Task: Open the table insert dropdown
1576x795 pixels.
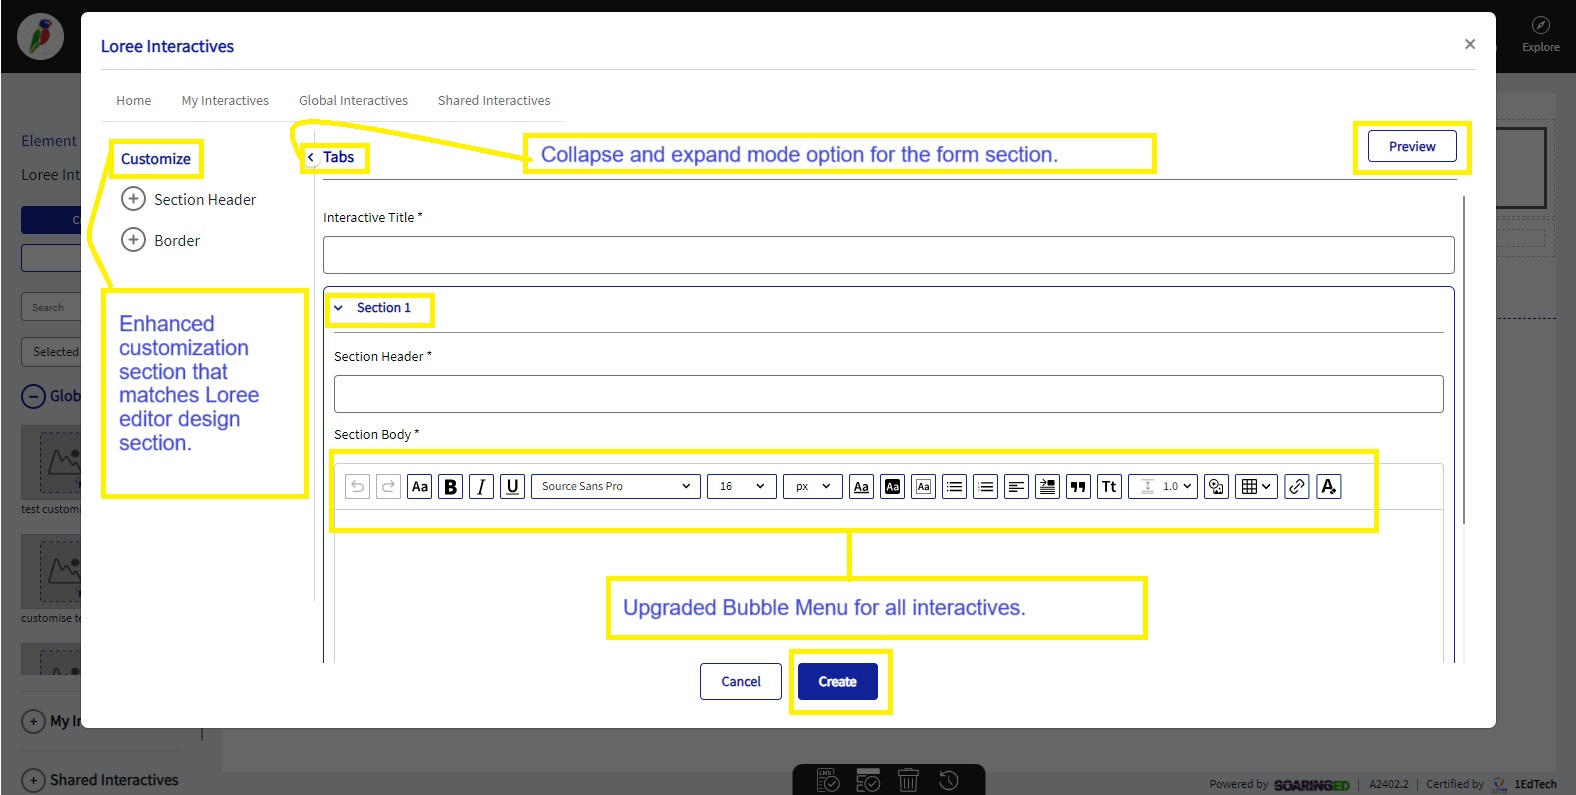Action: (1256, 486)
